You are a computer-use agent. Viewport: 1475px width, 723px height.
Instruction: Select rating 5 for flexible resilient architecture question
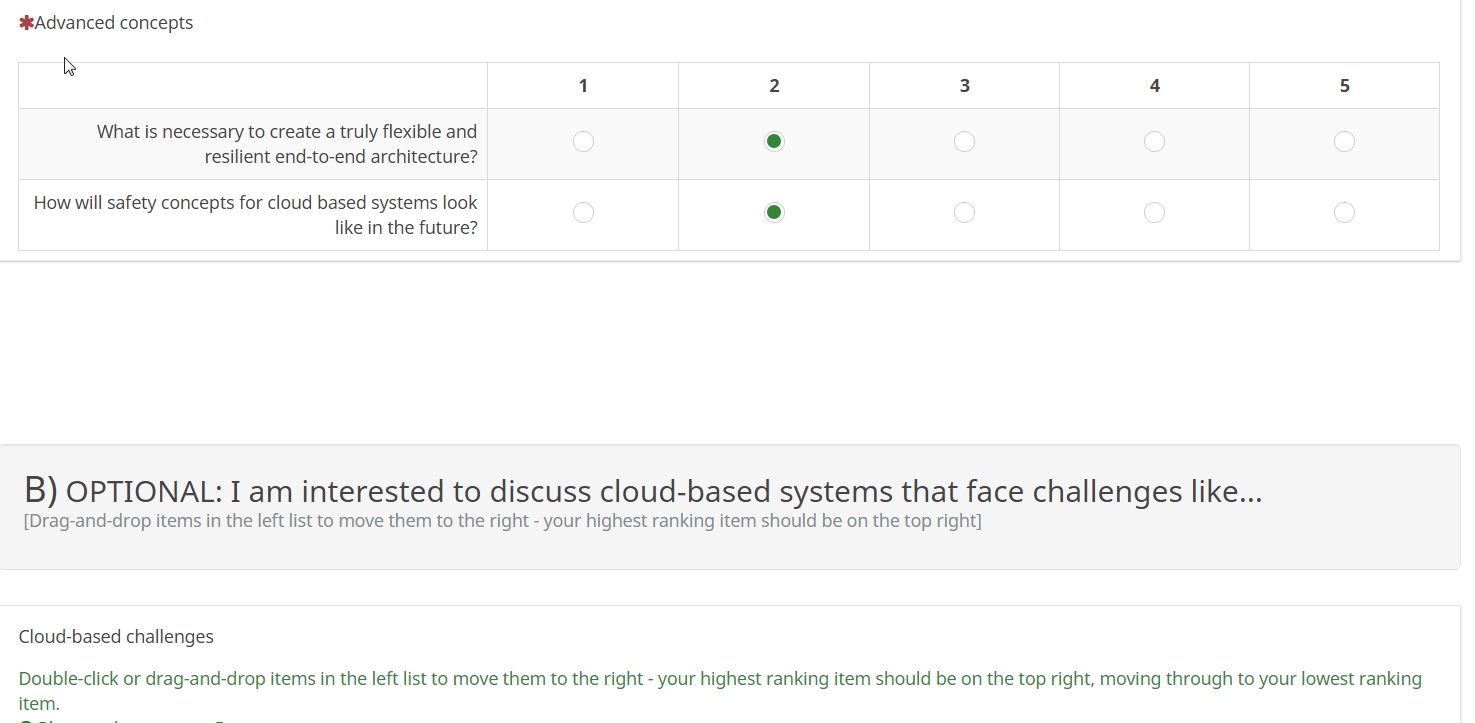[x=1344, y=142]
